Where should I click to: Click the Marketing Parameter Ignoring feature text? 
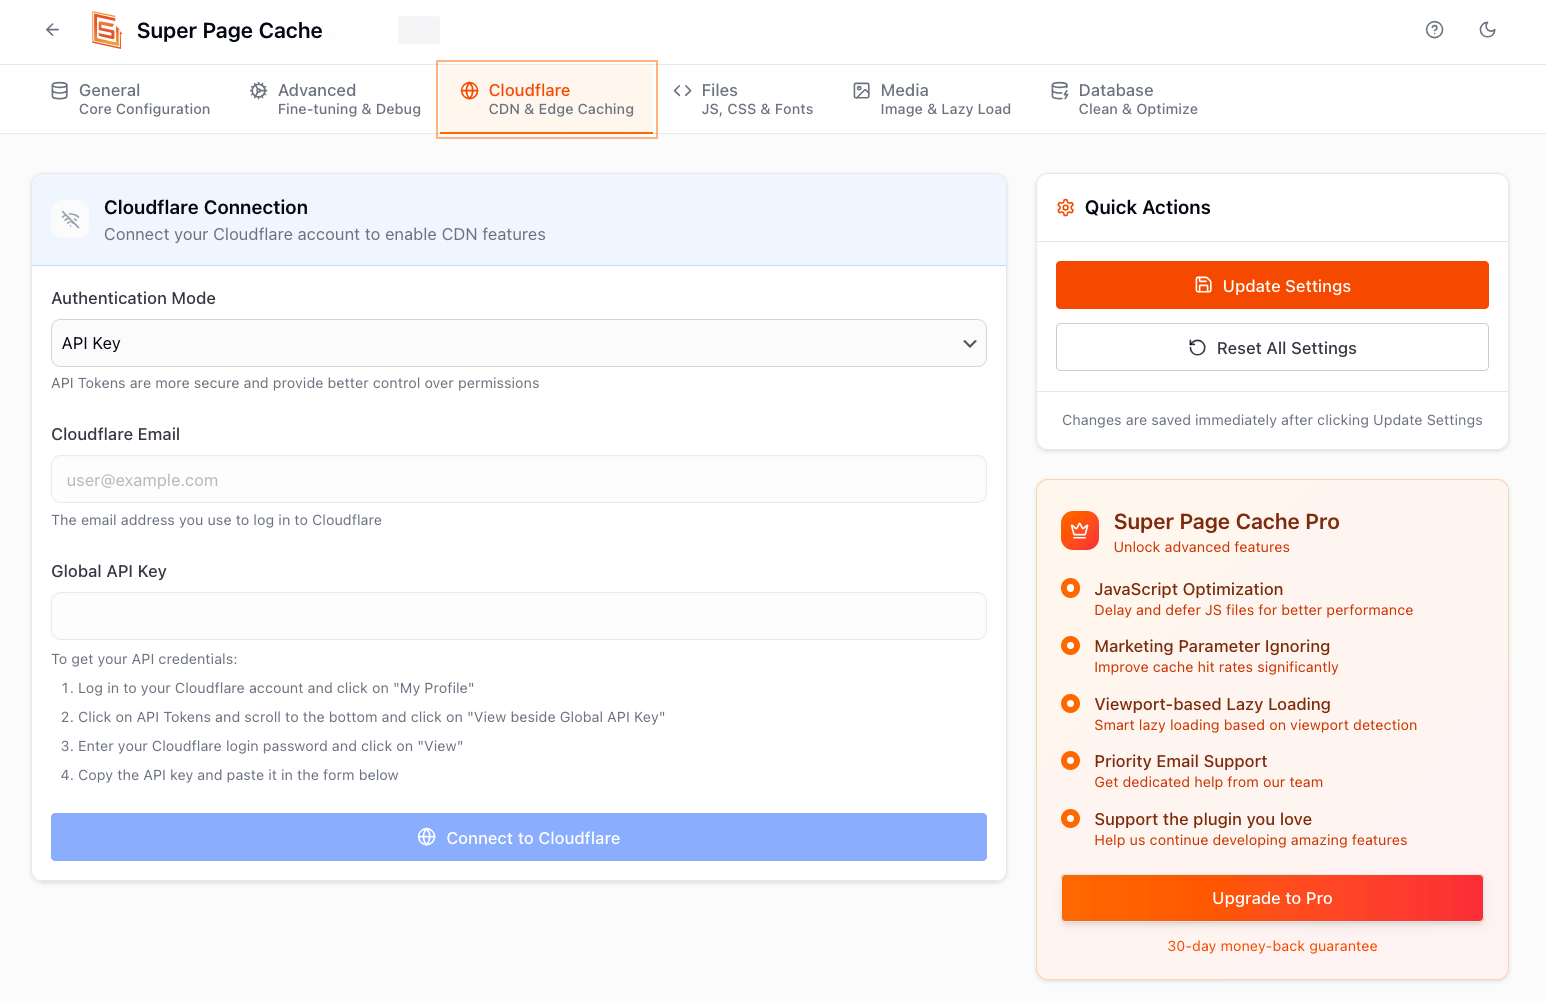tap(1212, 646)
